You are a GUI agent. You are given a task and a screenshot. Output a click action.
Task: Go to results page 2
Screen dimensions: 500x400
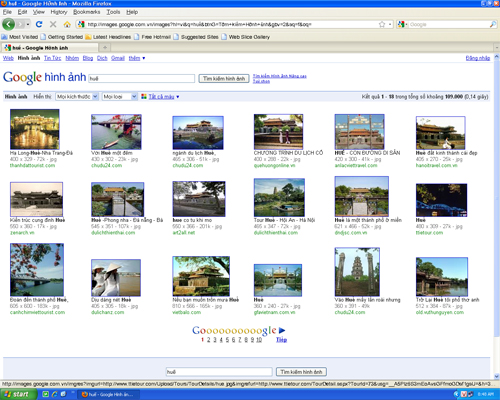point(209,340)
